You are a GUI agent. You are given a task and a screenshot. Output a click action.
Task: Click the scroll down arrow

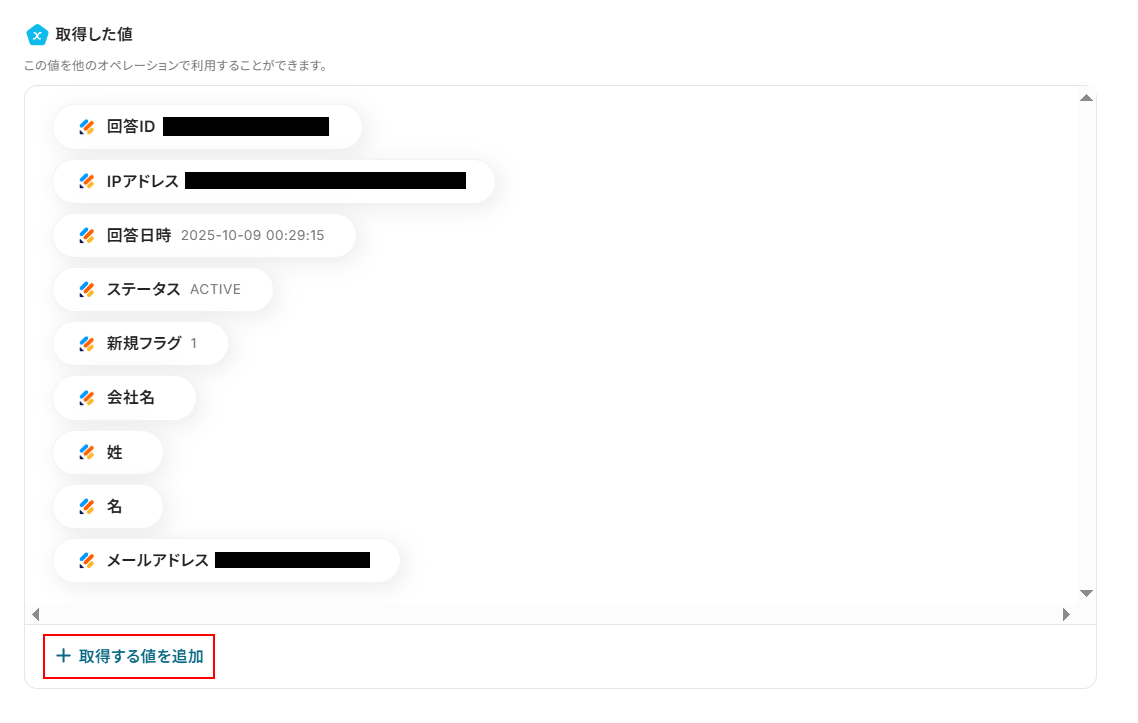pyautogui.click(x=1086, y=593)
